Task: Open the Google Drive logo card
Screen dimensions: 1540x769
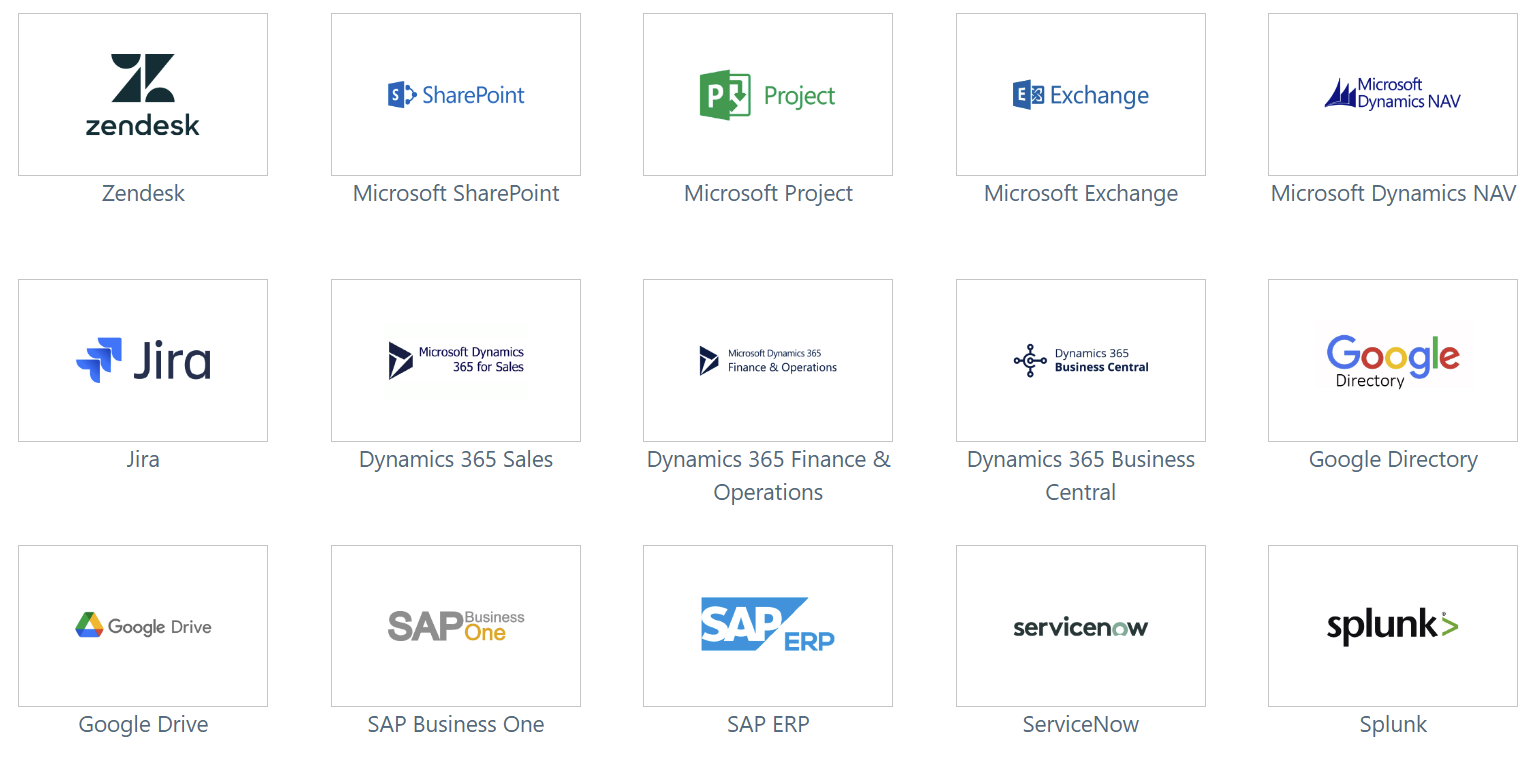Action: pos(143,626)
